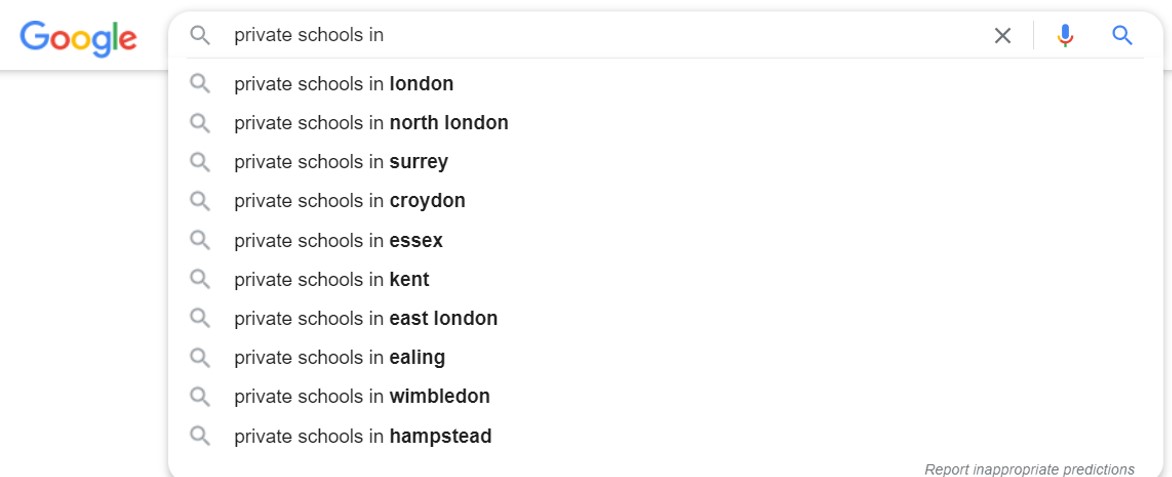Select suggestion 'private schools in ealing'
The width and height of the screenshot is (1172, 477).
665,357
